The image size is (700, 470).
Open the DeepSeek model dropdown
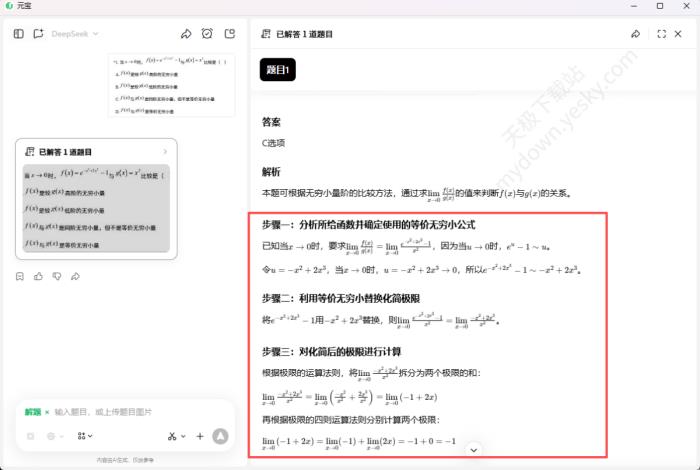(x=75, y=34)
